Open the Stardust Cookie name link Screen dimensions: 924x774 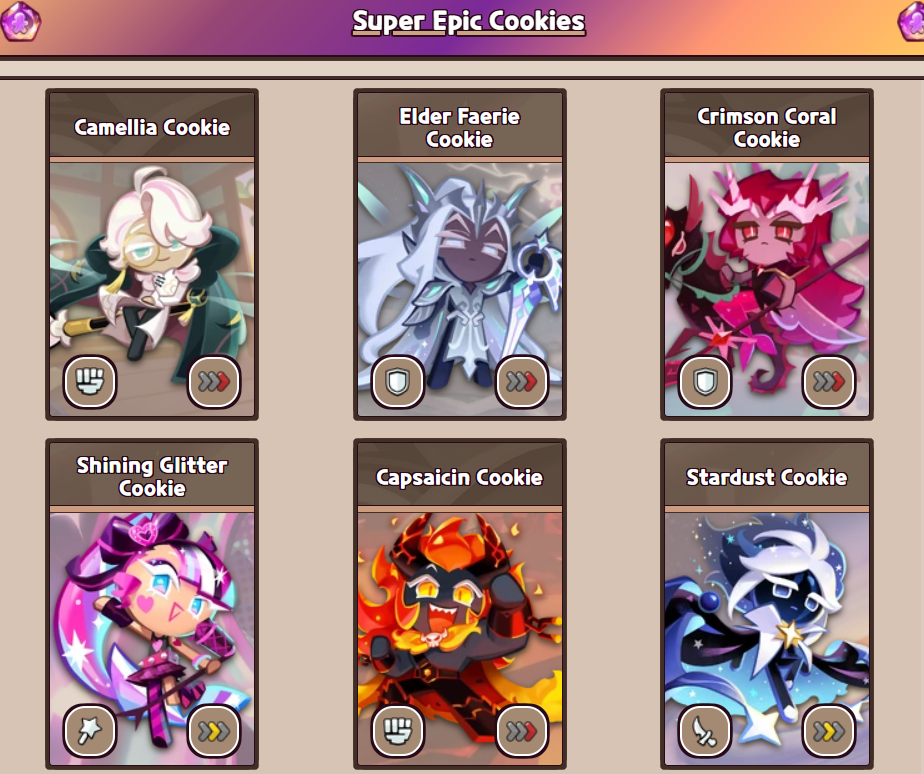coord(767,477)
